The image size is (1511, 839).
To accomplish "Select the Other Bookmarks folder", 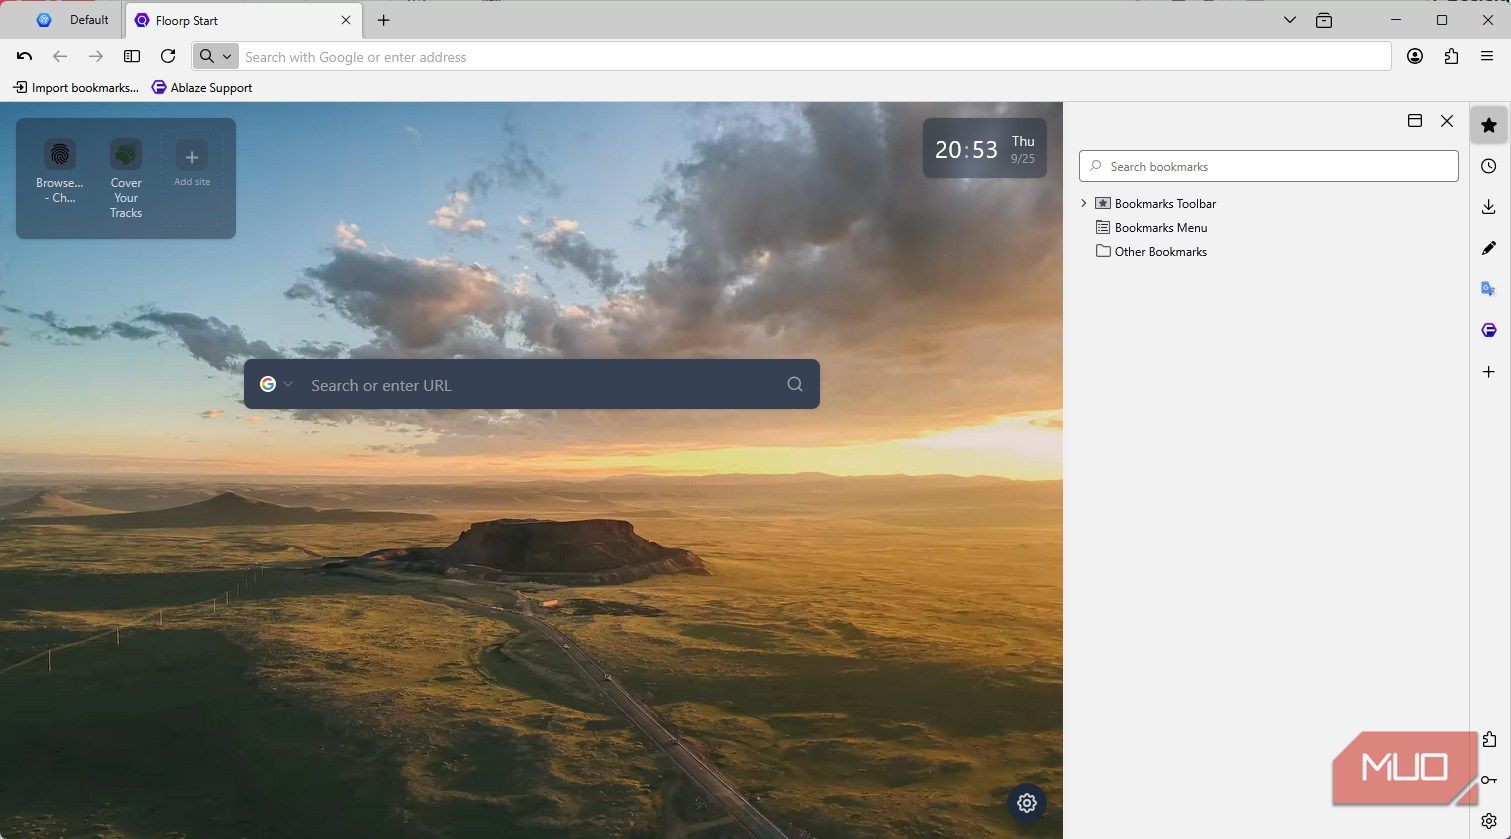I will tap(1160, 252).
